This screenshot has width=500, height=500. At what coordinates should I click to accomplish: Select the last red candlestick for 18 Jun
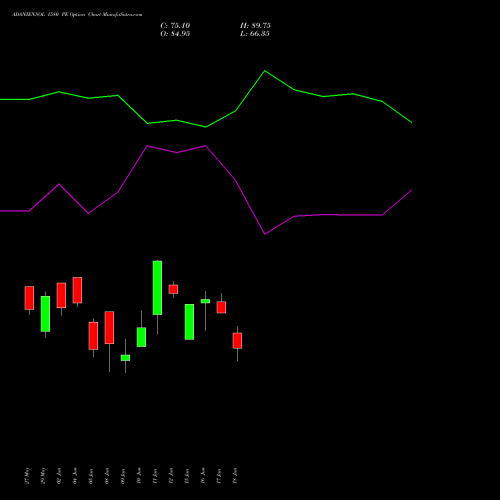[x=237, y=341]
